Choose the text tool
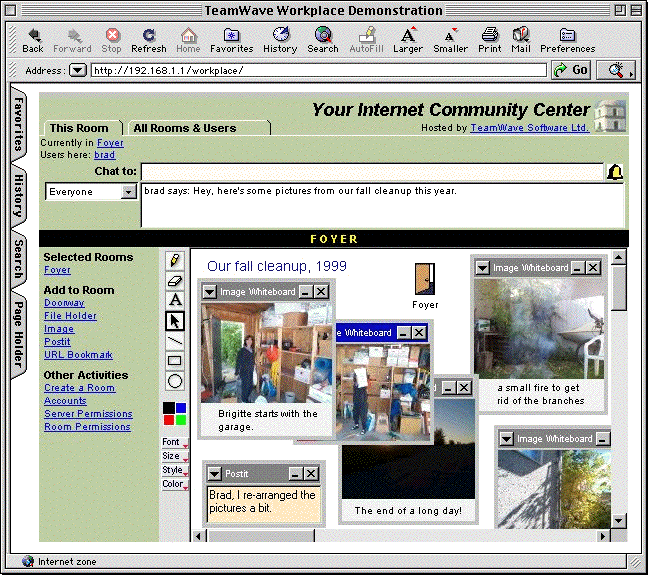This screenshot has height=575, width=648. click(175, 300)
